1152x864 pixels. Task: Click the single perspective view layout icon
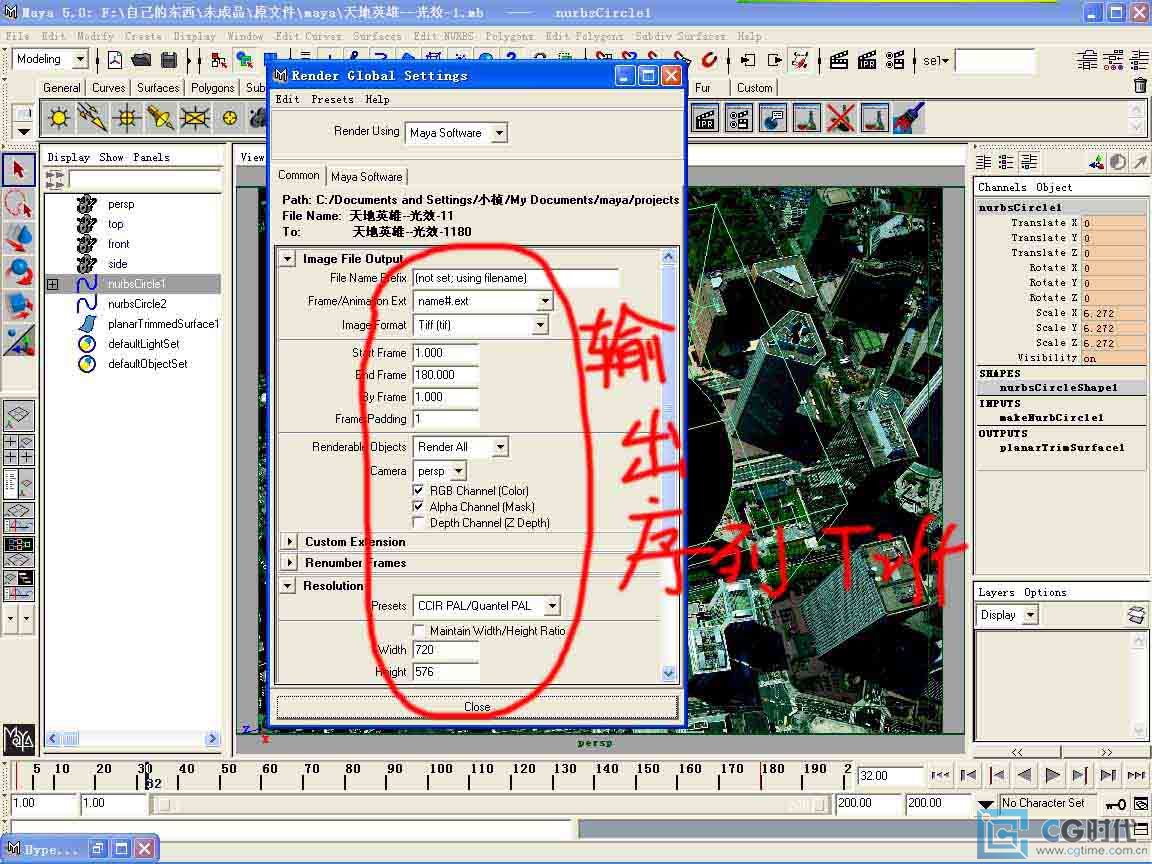(x=18, y=416)
